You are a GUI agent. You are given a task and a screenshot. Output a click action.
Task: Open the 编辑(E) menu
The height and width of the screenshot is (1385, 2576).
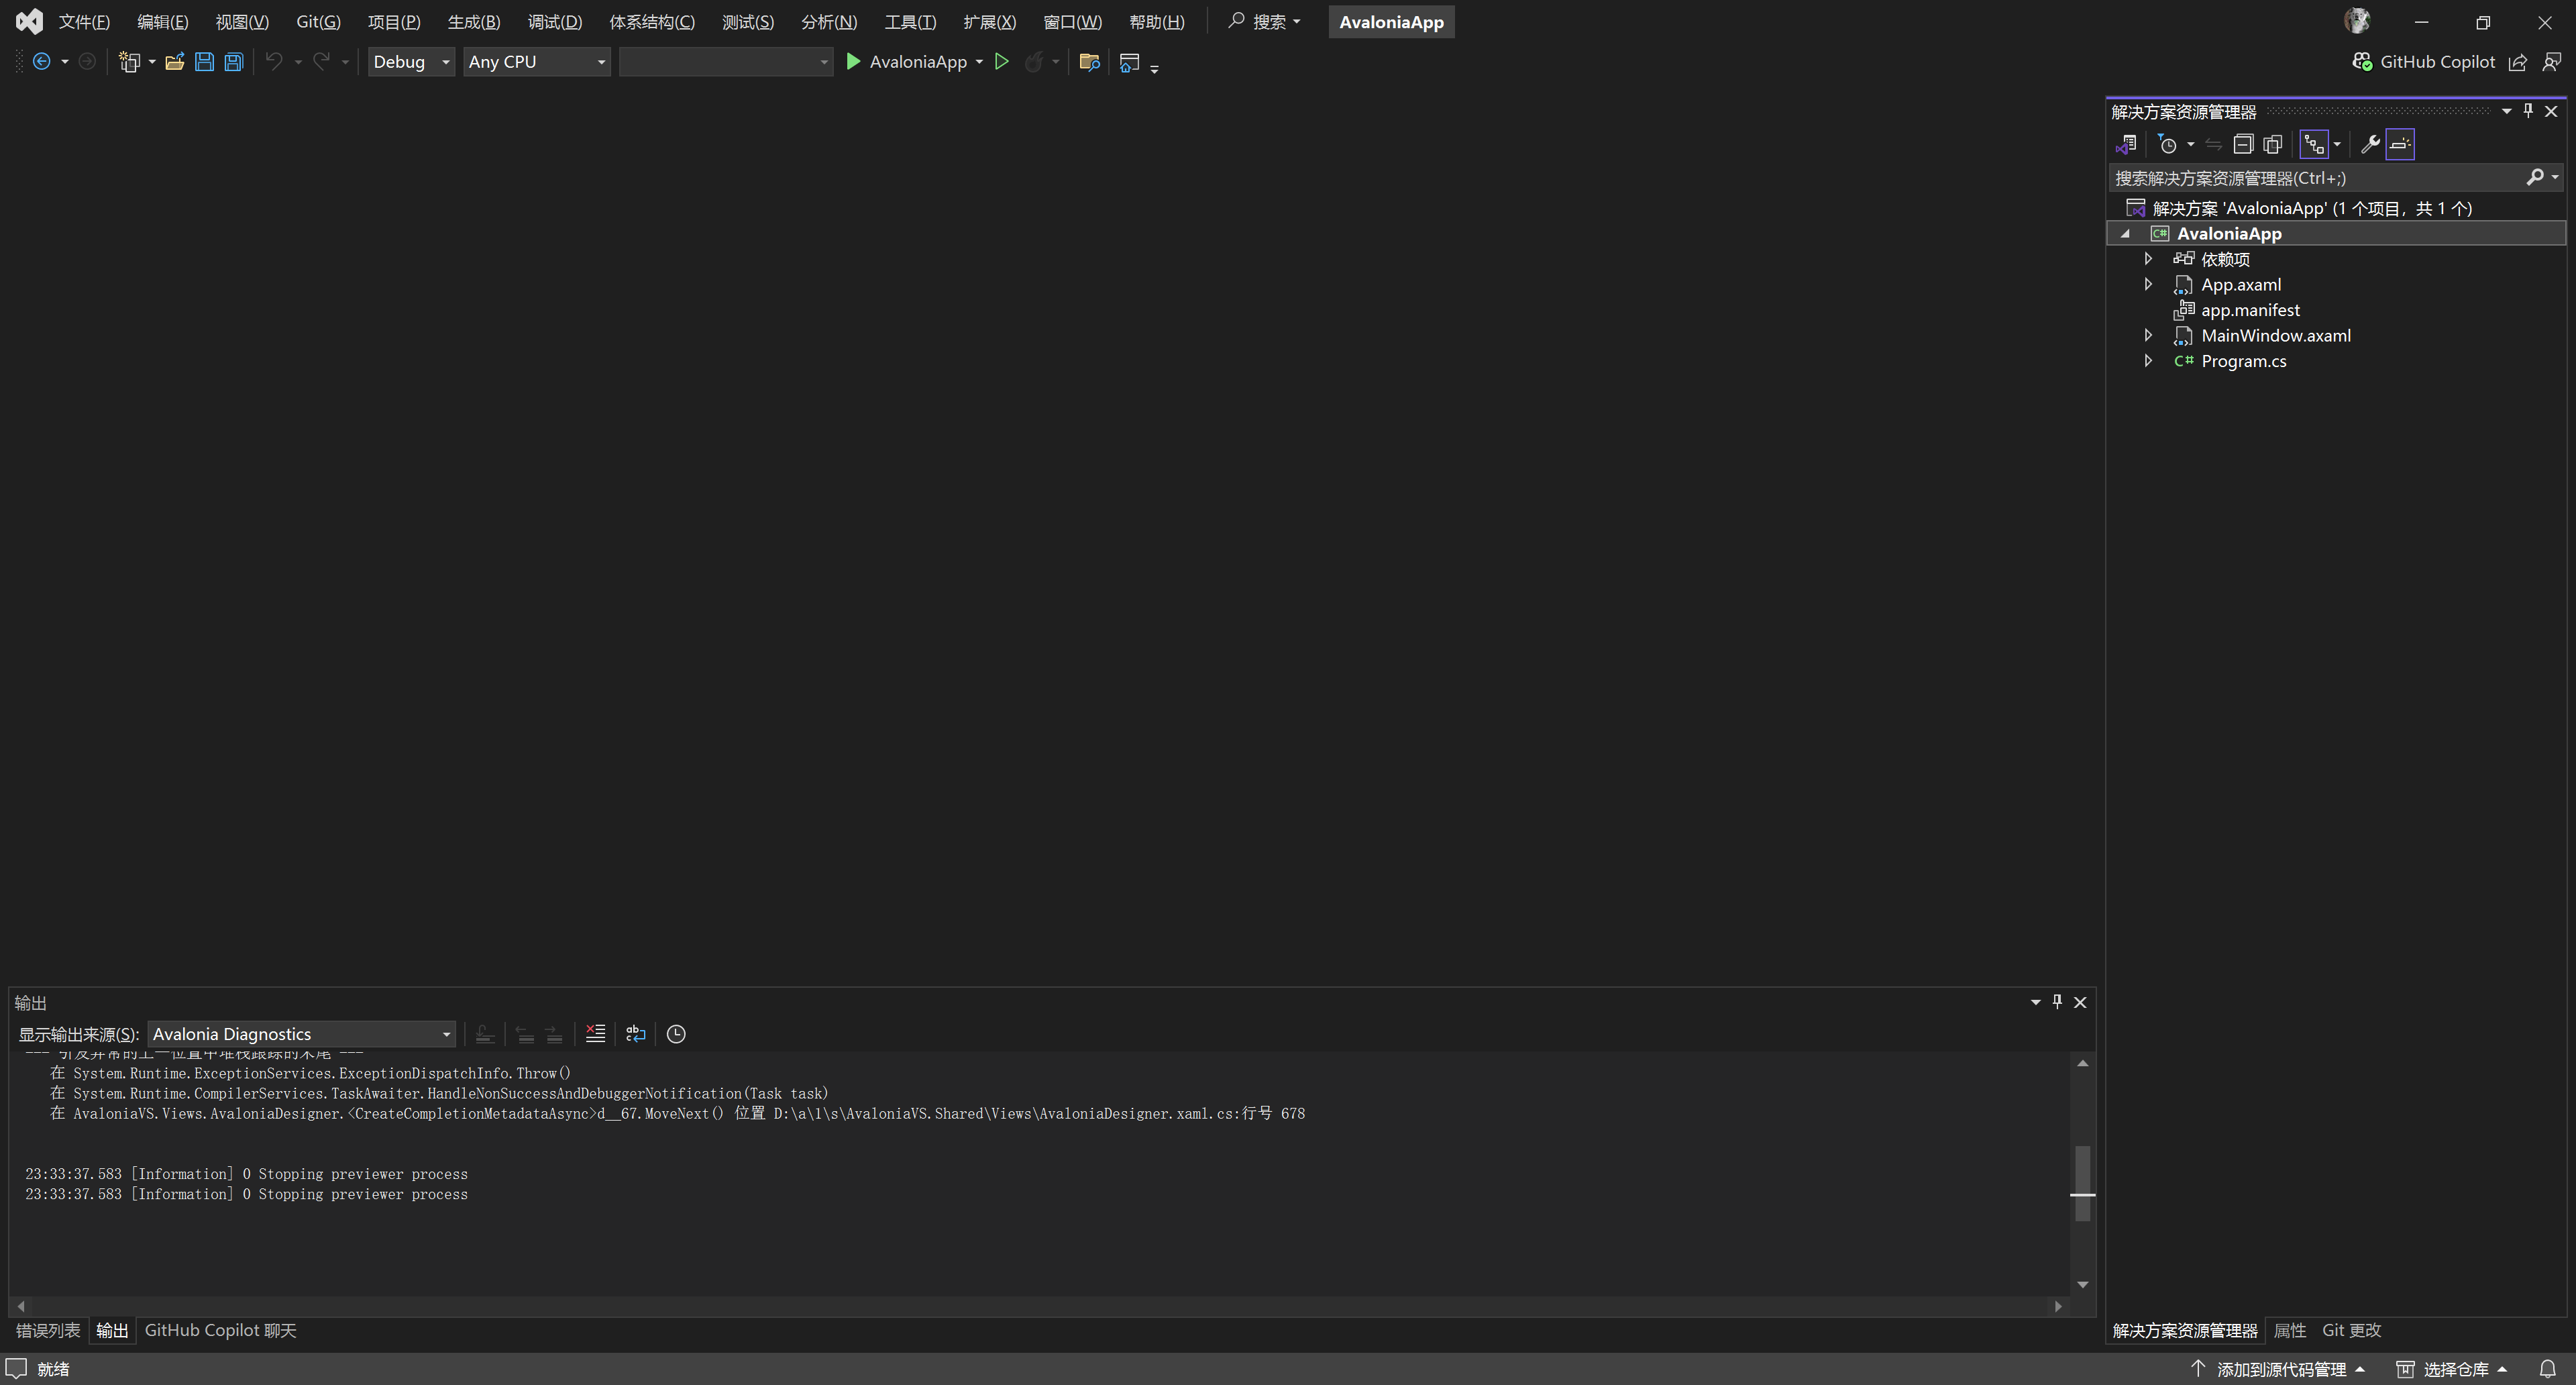pyautogui.click(x=162, y=22)
